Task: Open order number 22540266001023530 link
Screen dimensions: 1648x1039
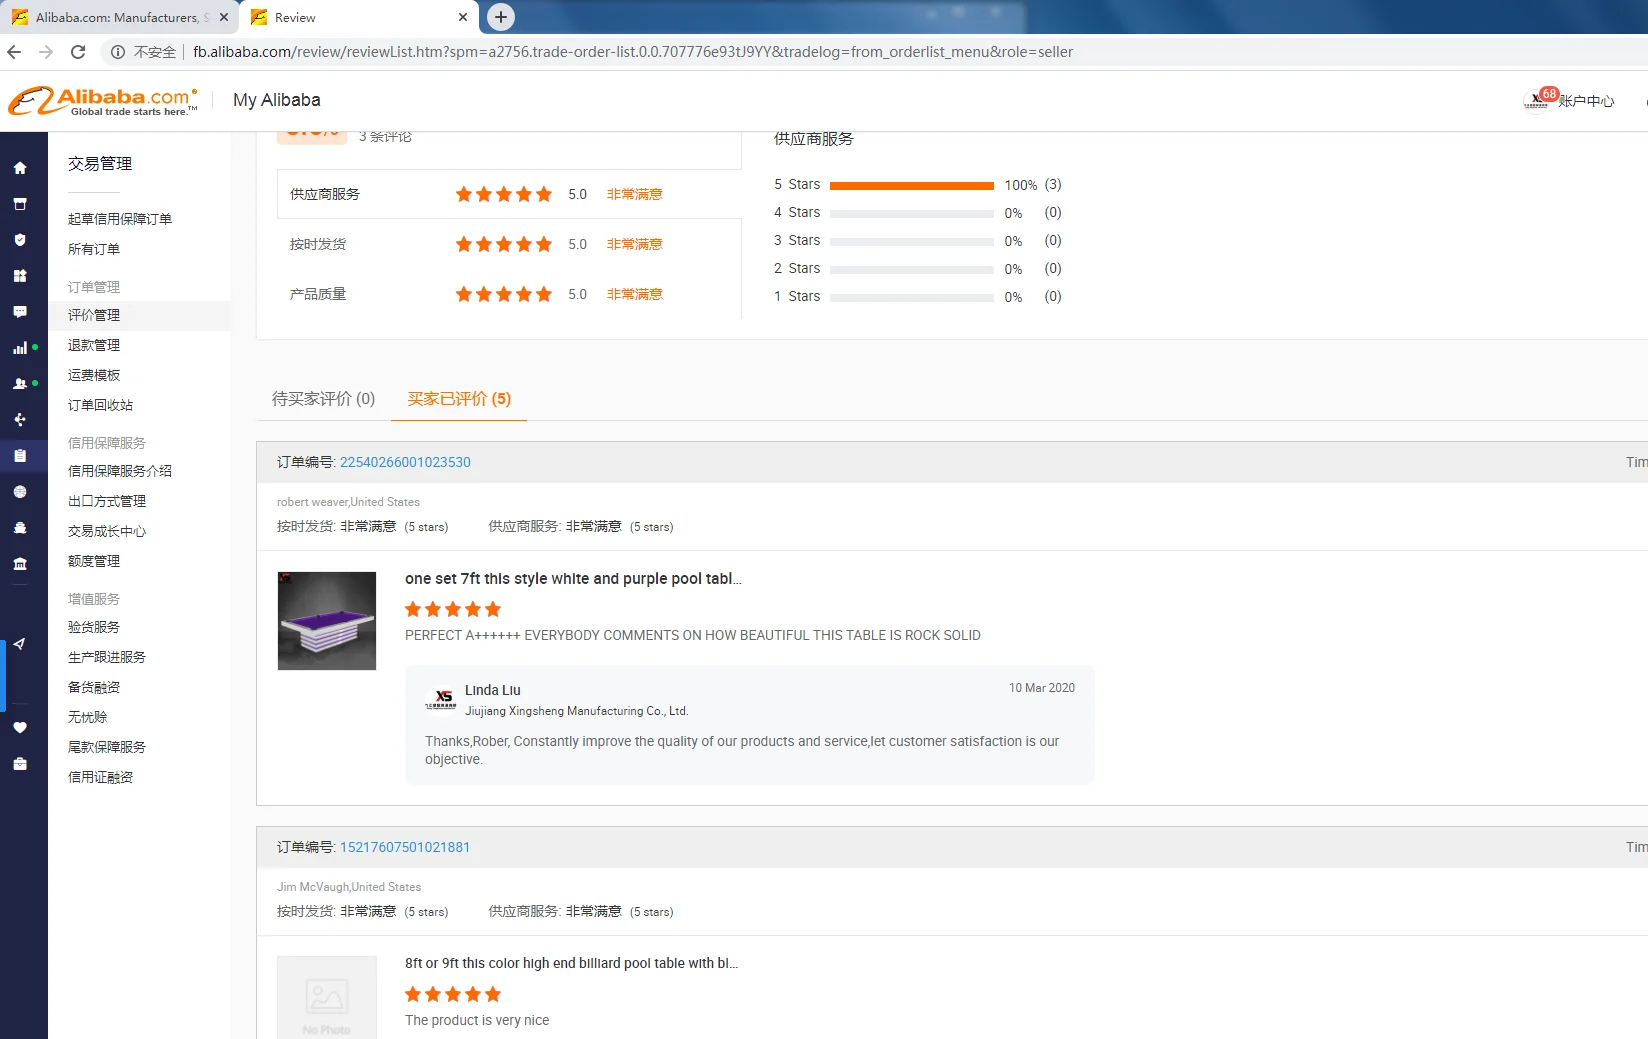Action: (405, 462)
